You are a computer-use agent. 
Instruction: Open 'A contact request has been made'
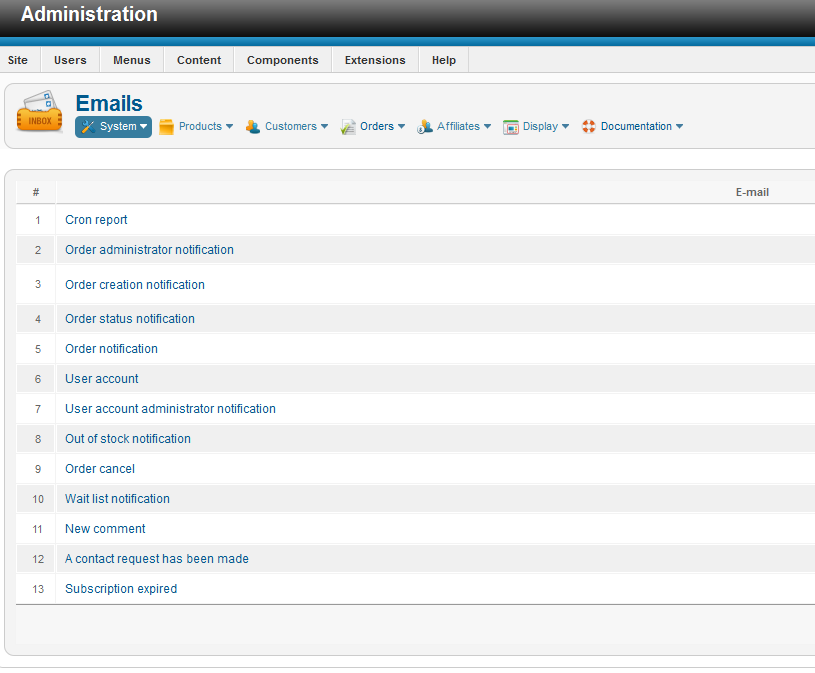click(x=157, y=559)
